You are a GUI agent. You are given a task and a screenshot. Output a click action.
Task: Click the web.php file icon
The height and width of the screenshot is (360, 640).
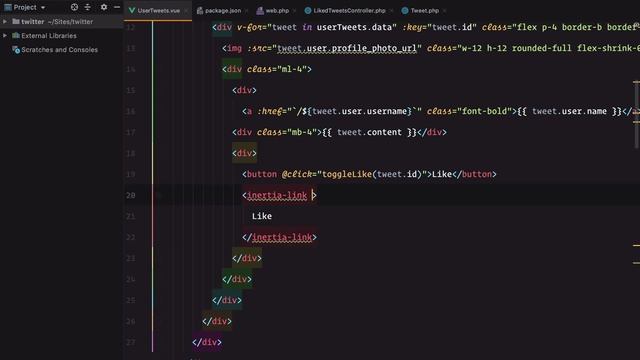pos(260,11)
